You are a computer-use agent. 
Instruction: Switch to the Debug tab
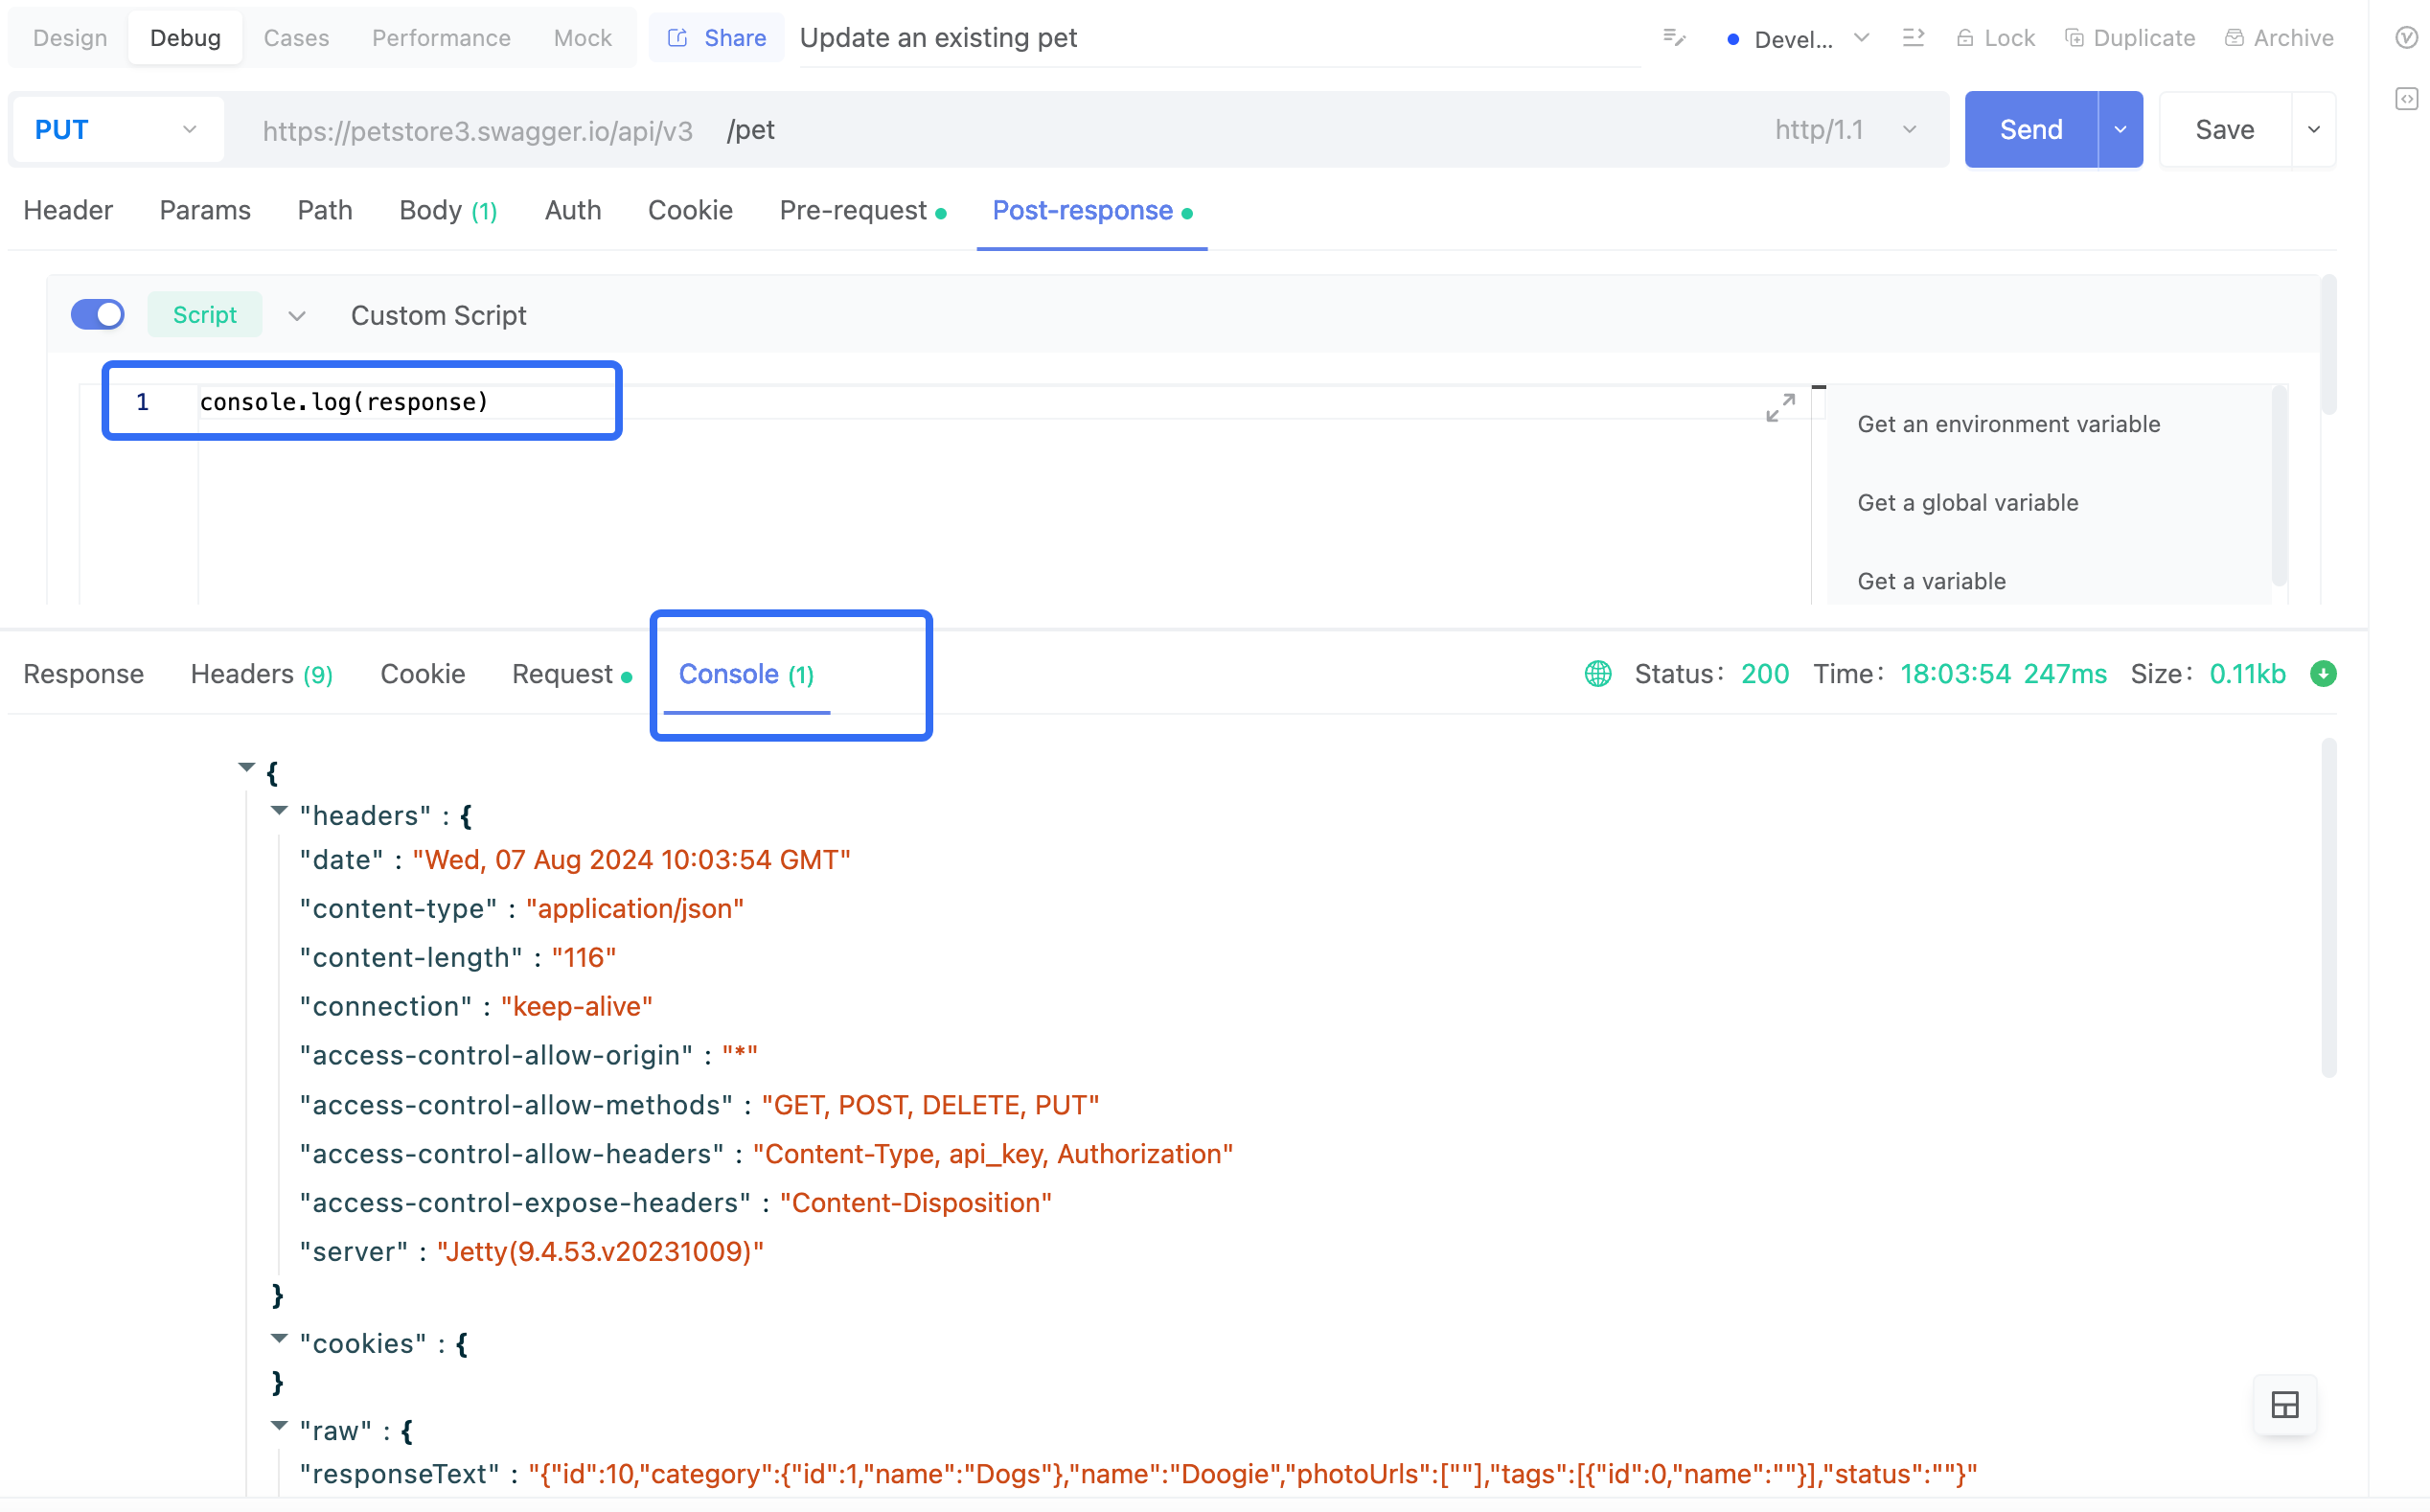pyautogui.click(x=185, y=38)
